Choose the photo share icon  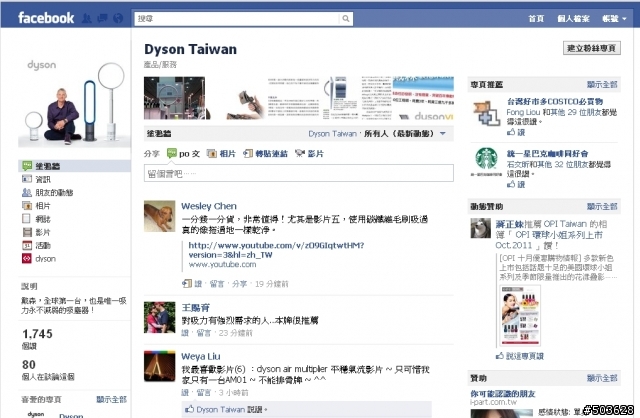pyautogui.click(x=211, y=153)
